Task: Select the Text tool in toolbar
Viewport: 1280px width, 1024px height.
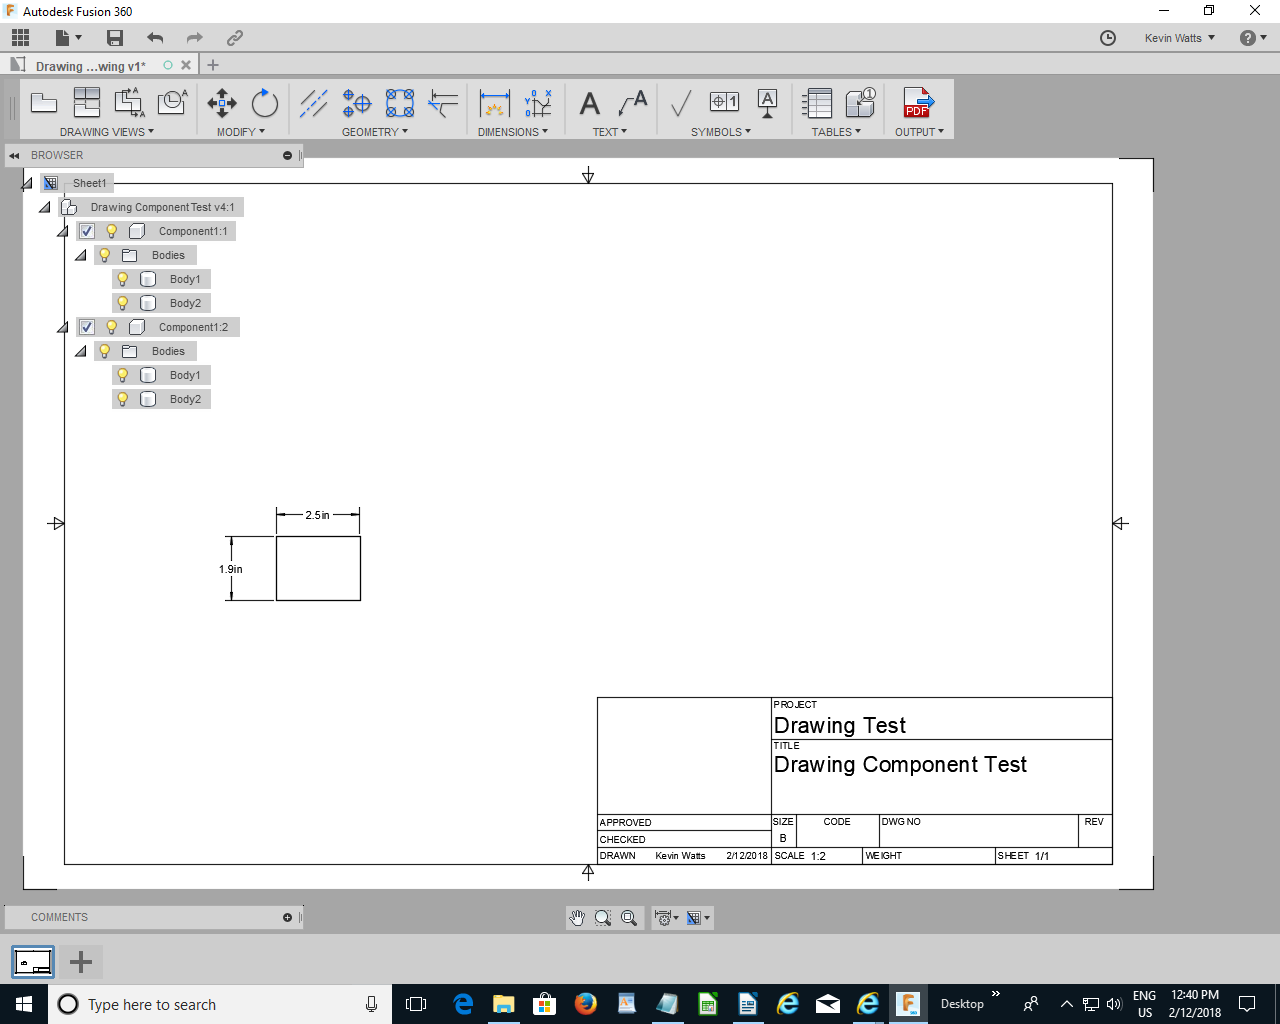Action: coord(589,103)
